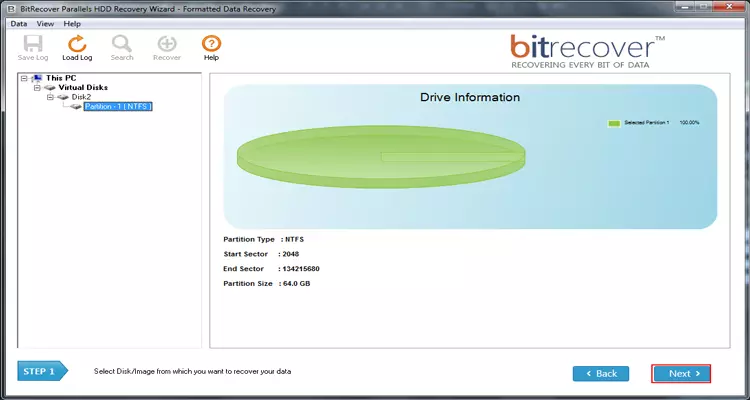Click the Save Log toolbar icon
Viewport: 750px width, 400px height.
coord(33,48)
